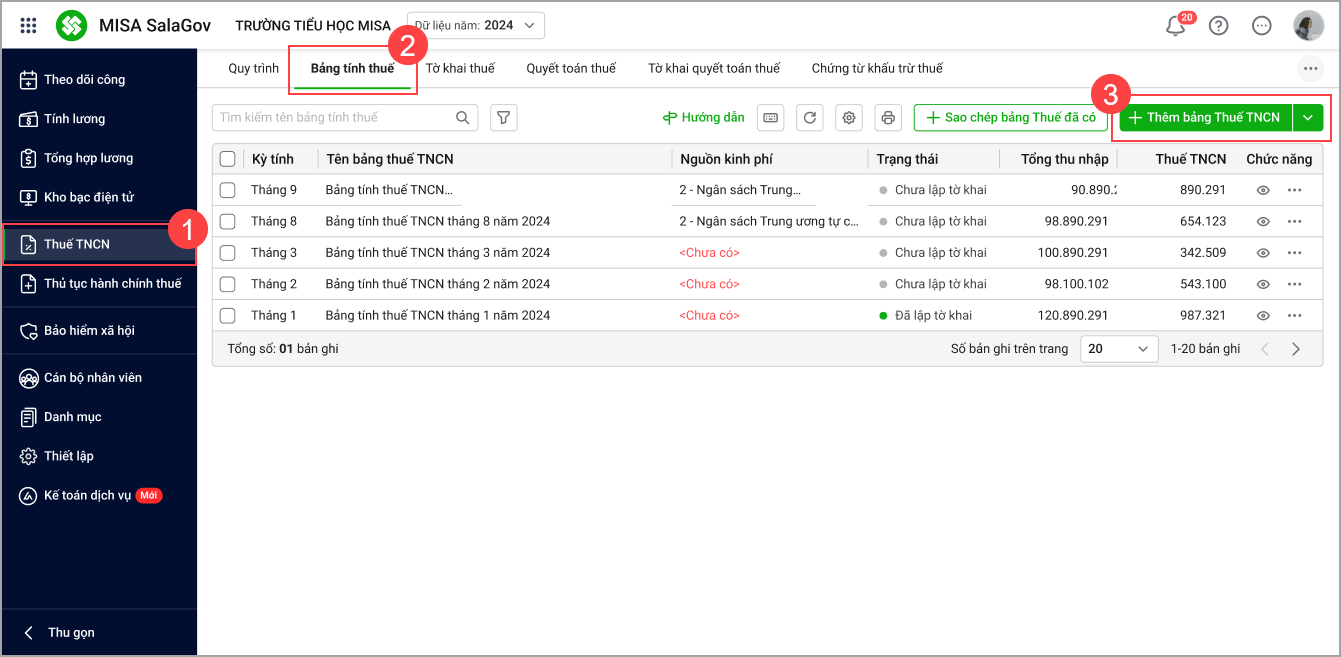This screenshot has width=1341, height=657.
Task: Open the Hướng dẫn guide link
Action: click(704, 118)
